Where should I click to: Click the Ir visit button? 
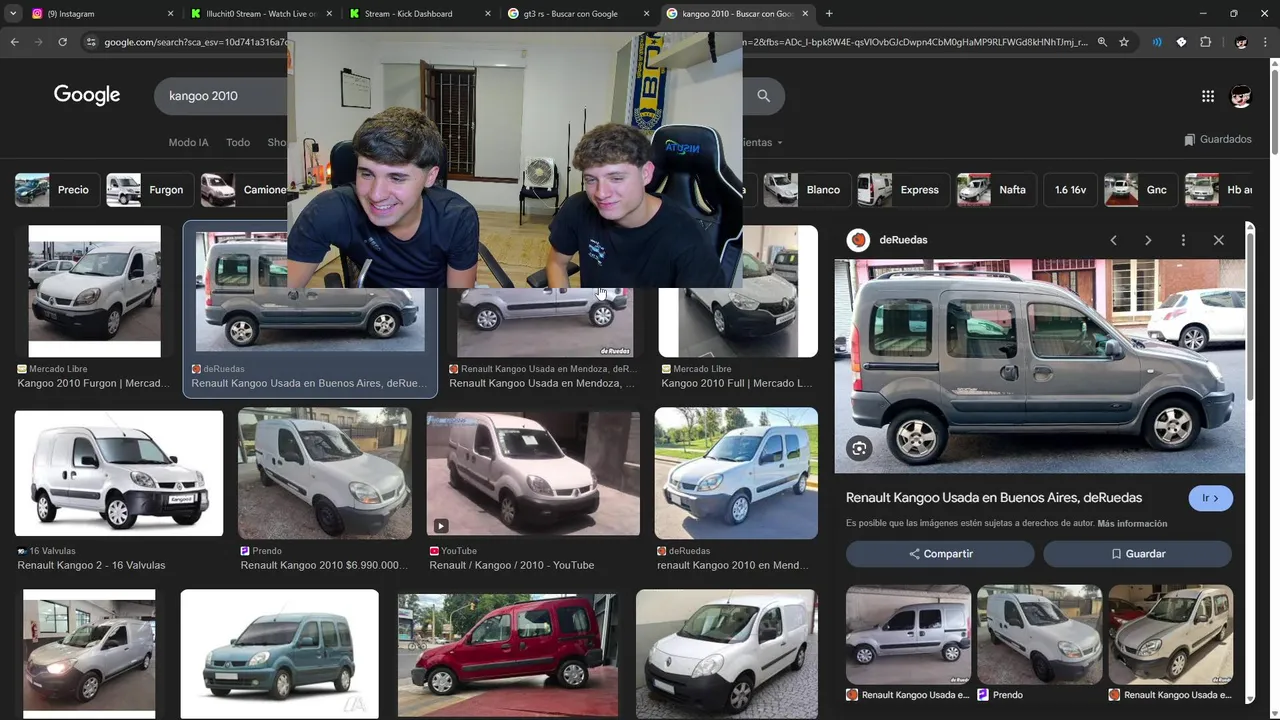point(1210,498)
